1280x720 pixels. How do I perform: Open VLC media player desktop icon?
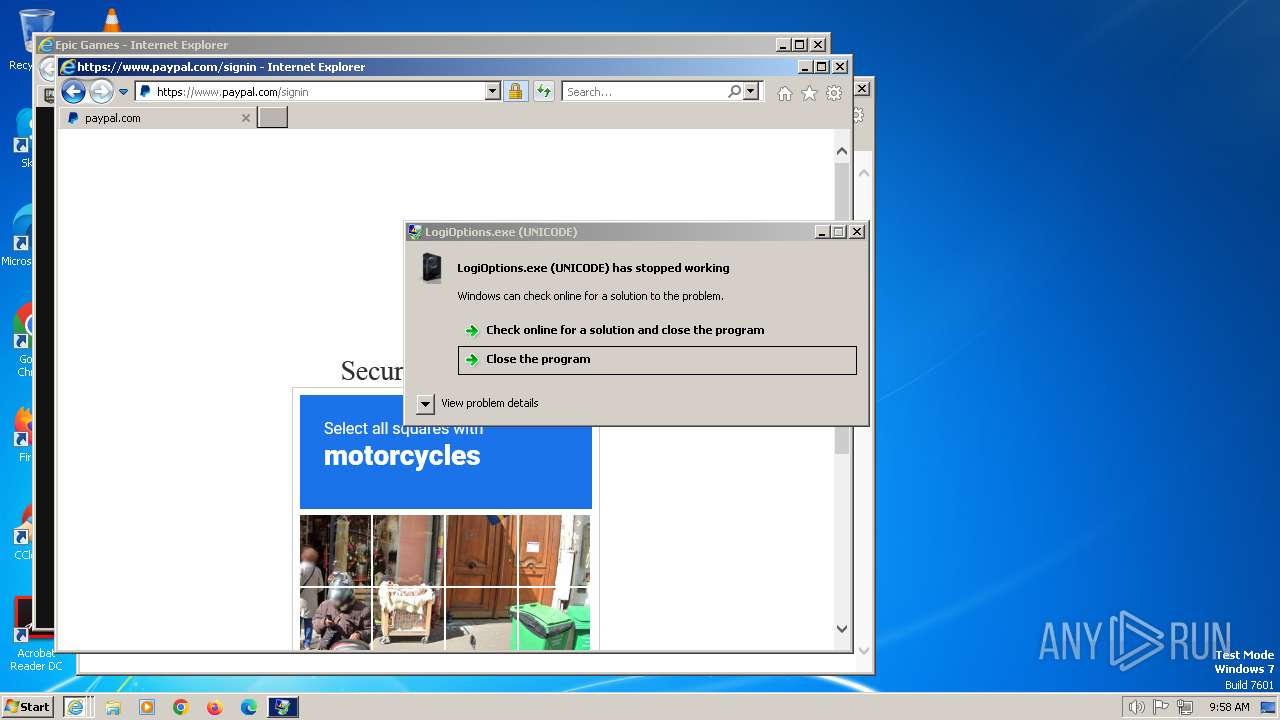111,20
